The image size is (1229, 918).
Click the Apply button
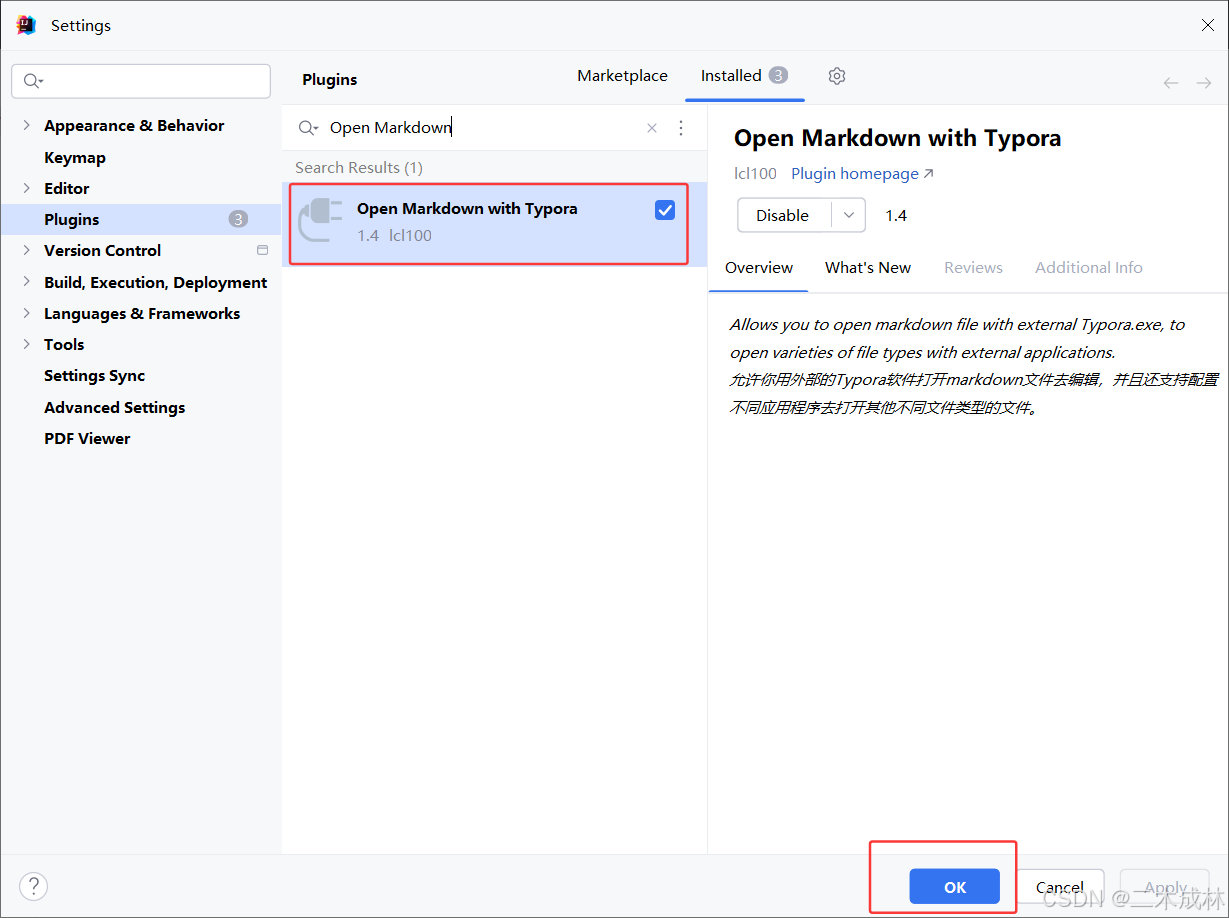click(x=1165, y=887)
